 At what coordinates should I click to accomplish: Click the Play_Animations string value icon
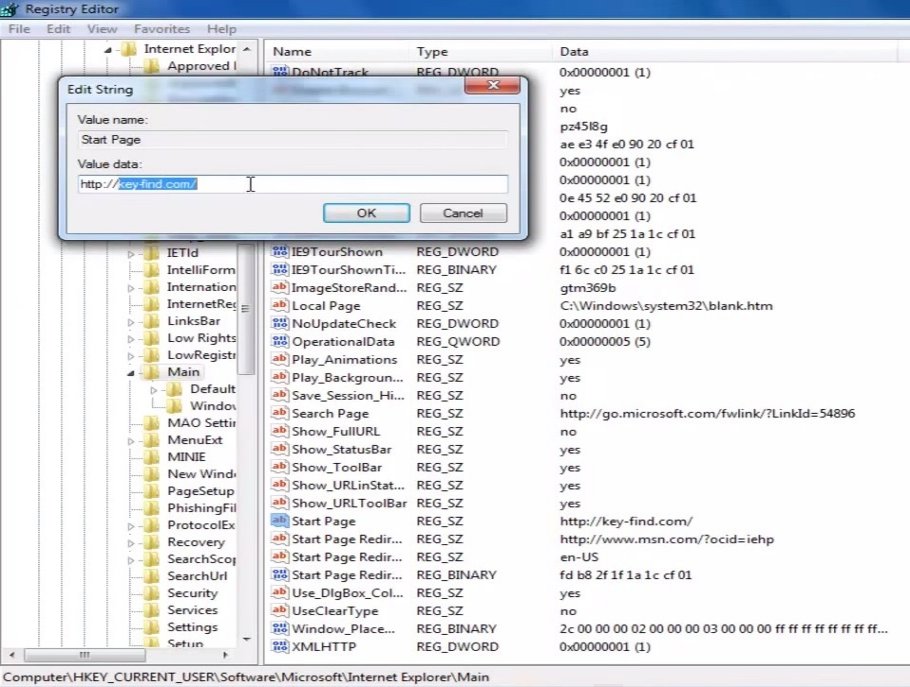point(280,359)
